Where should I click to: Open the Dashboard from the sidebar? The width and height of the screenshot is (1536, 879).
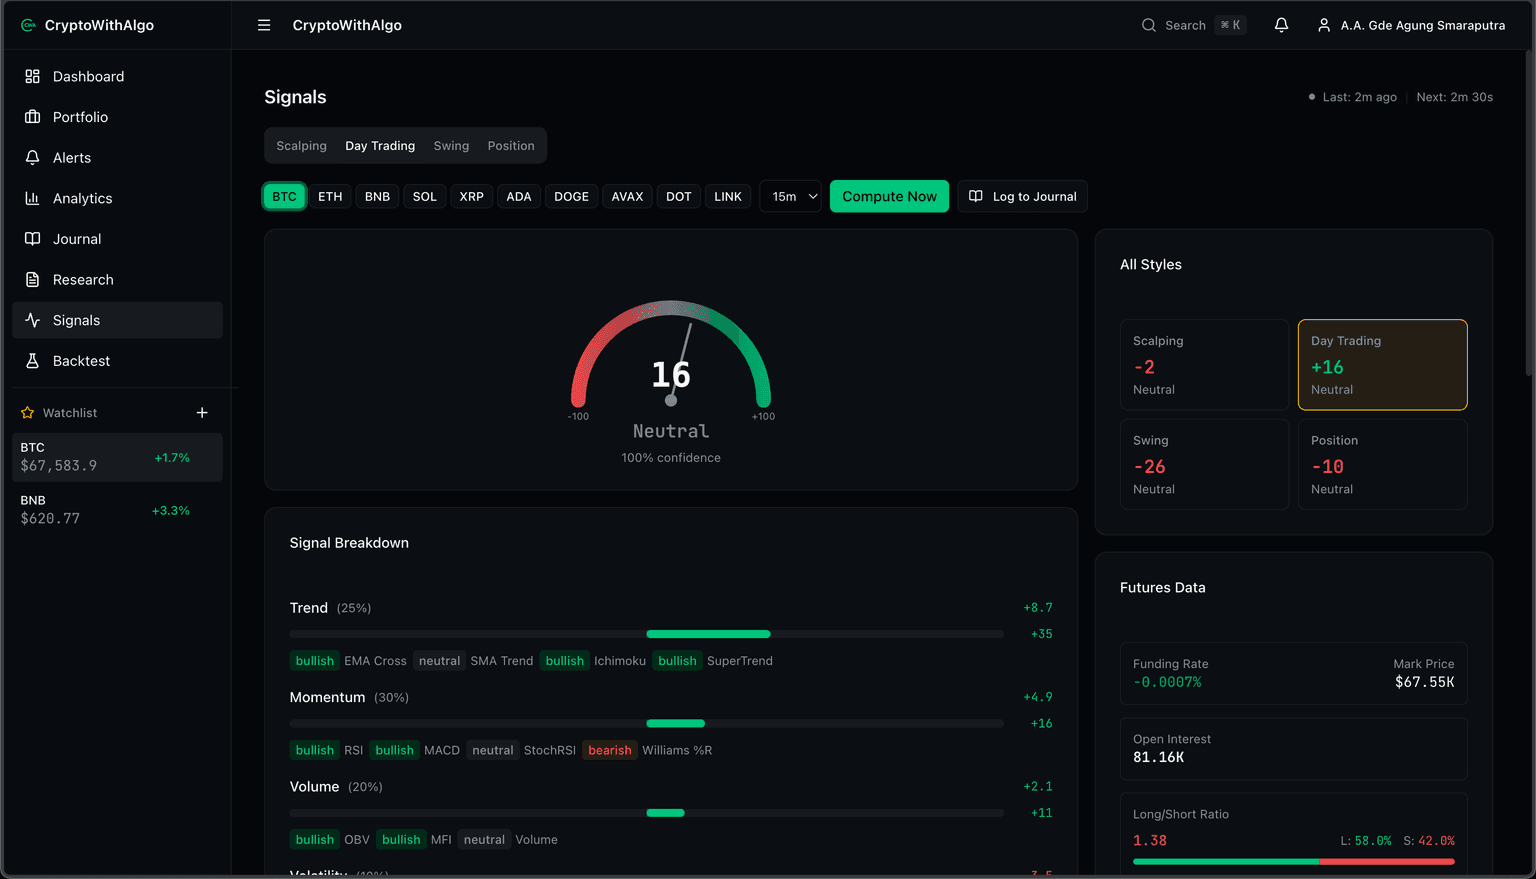pyautogui.click(x=88, y=76)
